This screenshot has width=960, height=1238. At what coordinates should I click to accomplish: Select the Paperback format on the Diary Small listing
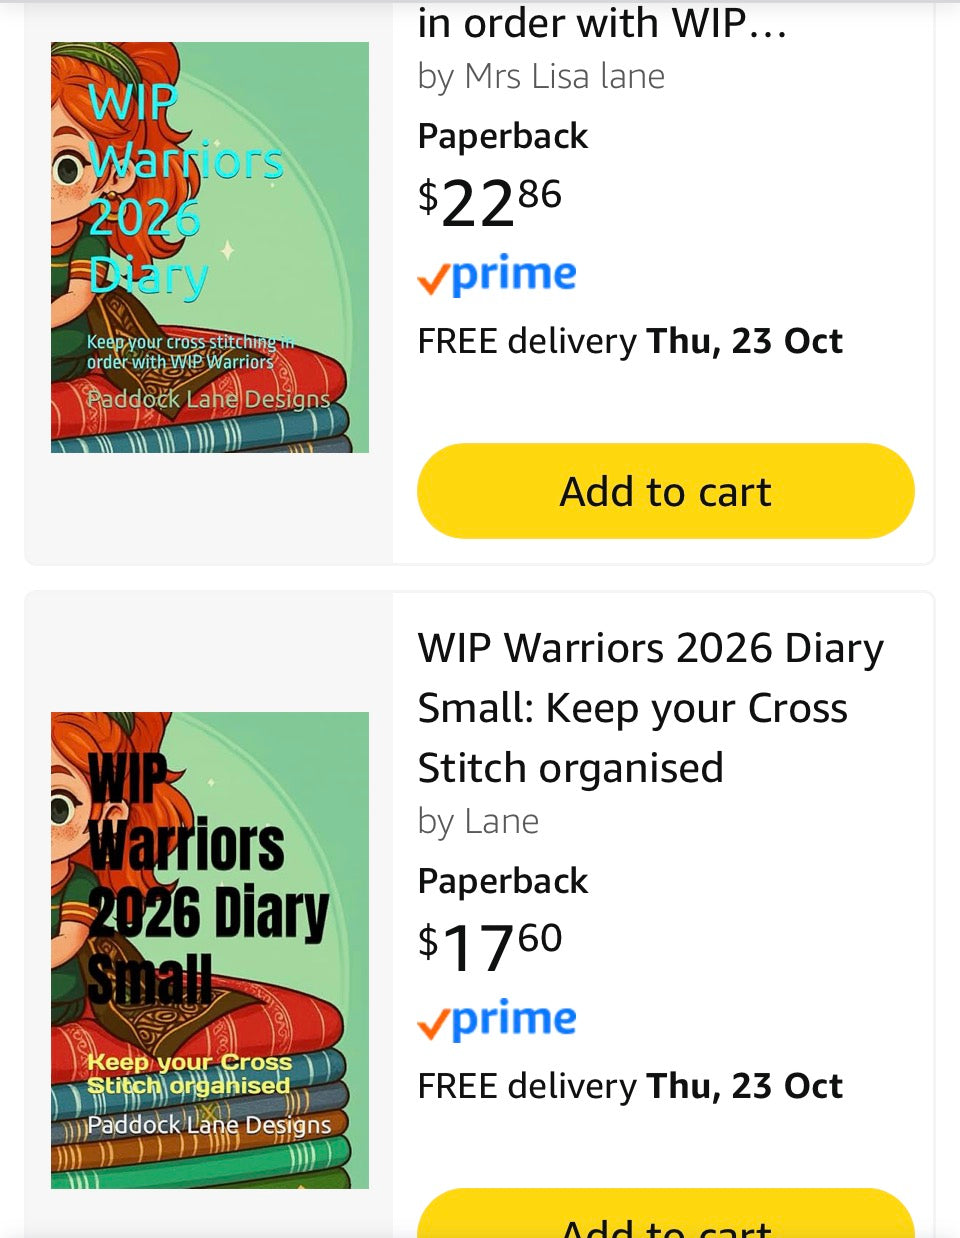502,881
